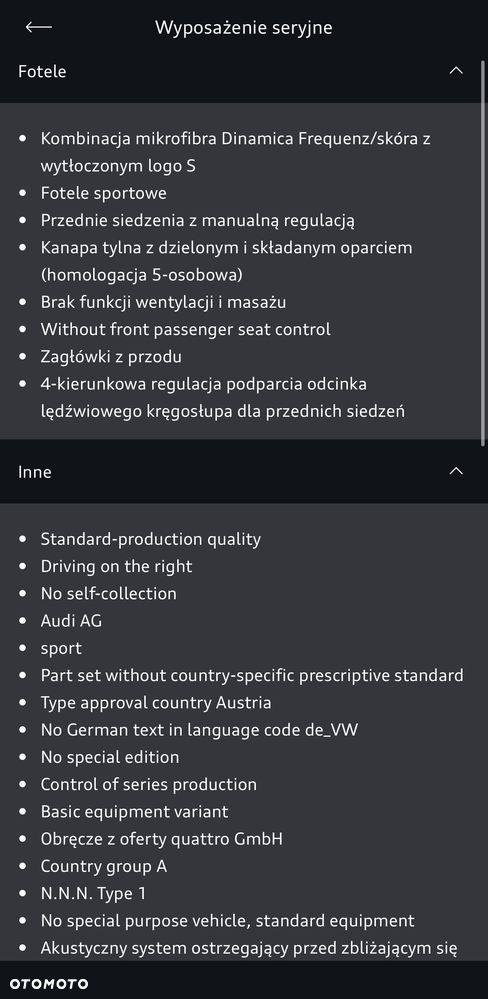The image size is (488, 999).
Task: Select the Basic equipment variant entry
Action: [134, 812]
